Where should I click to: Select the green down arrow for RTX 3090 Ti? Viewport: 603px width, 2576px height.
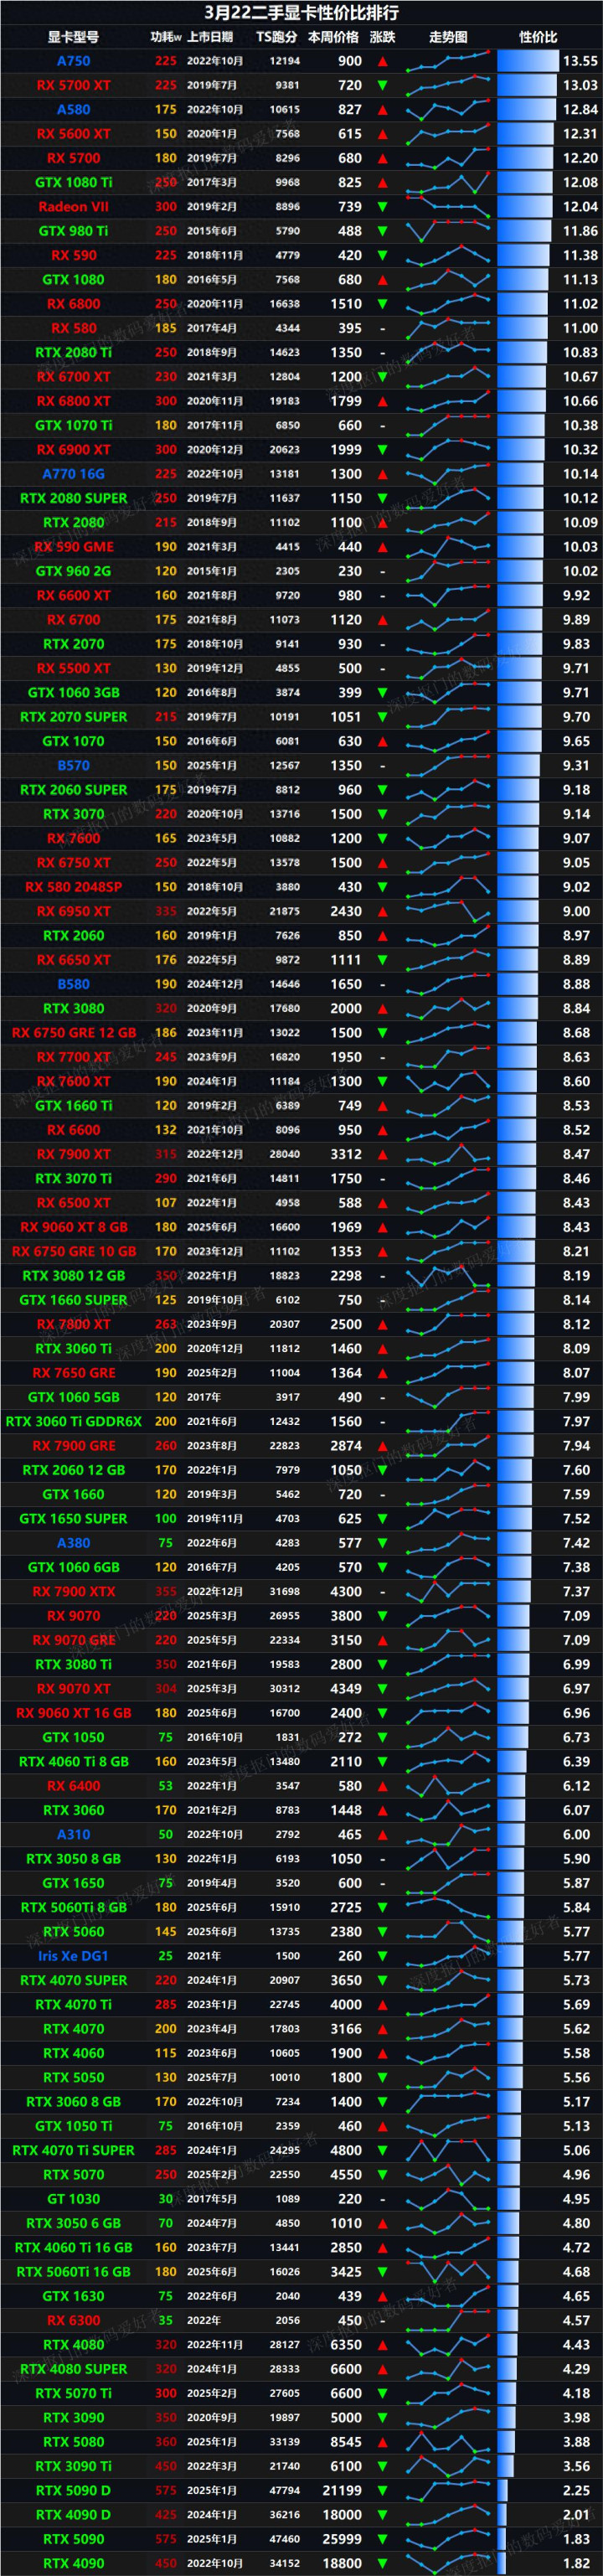click(382, 2467)
